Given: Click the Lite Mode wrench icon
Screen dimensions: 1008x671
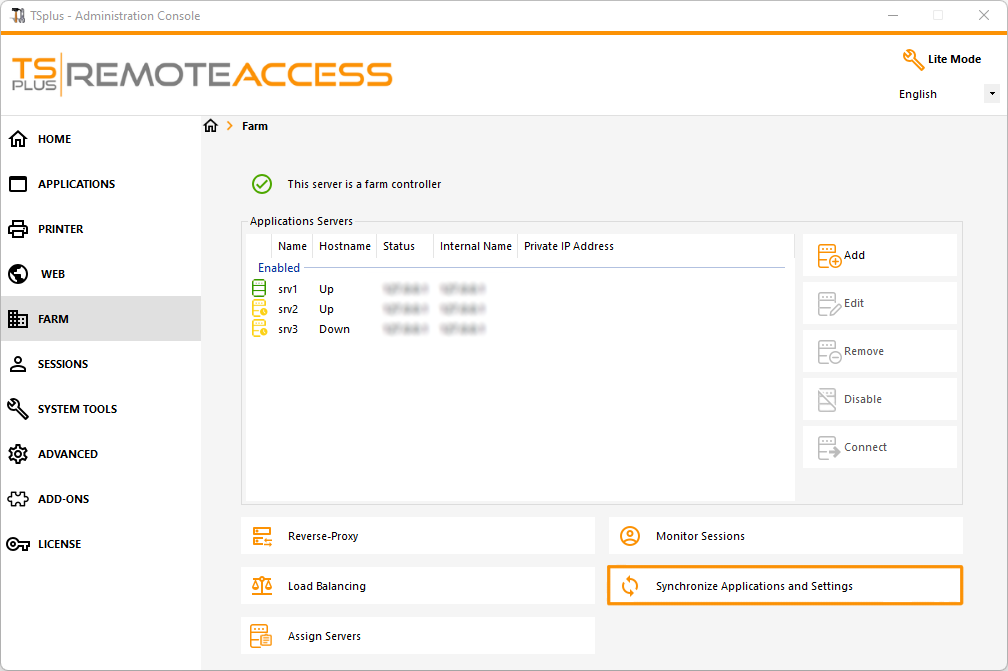Looking at the screenshot, I should tap(912, 60).
